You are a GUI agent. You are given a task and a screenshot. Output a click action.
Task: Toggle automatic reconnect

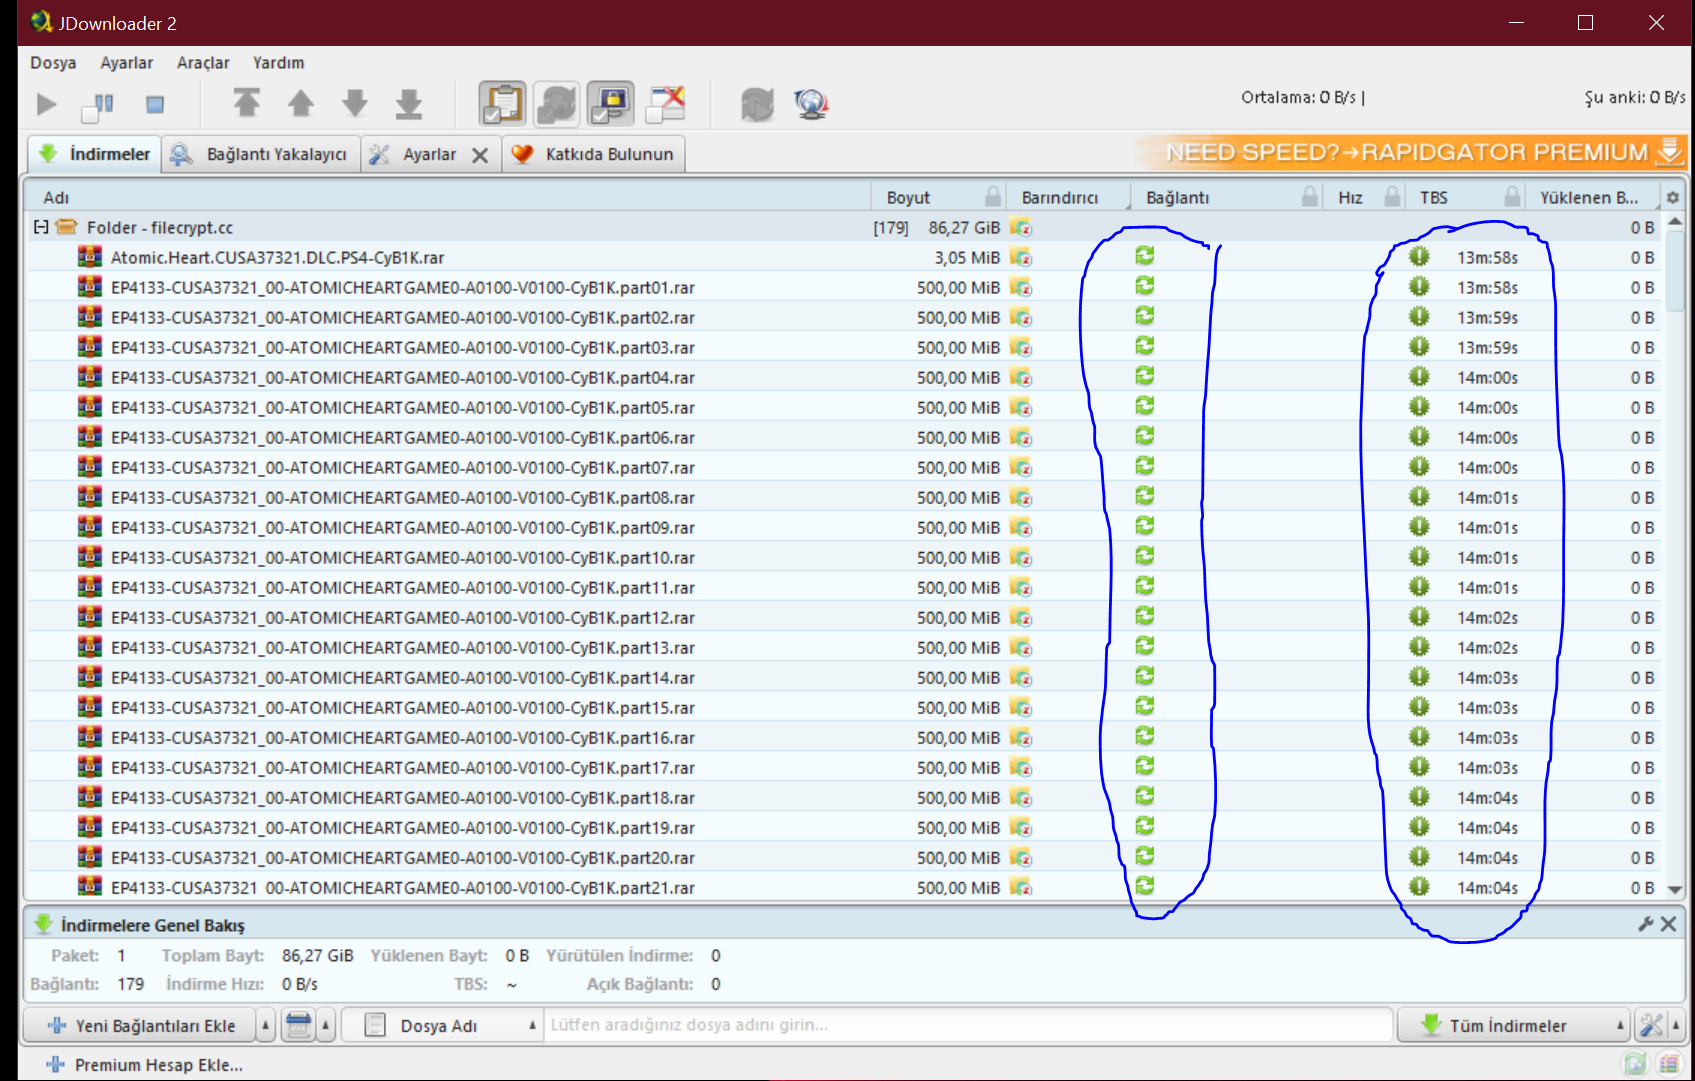pyautogui.click(x=557, y=103)
